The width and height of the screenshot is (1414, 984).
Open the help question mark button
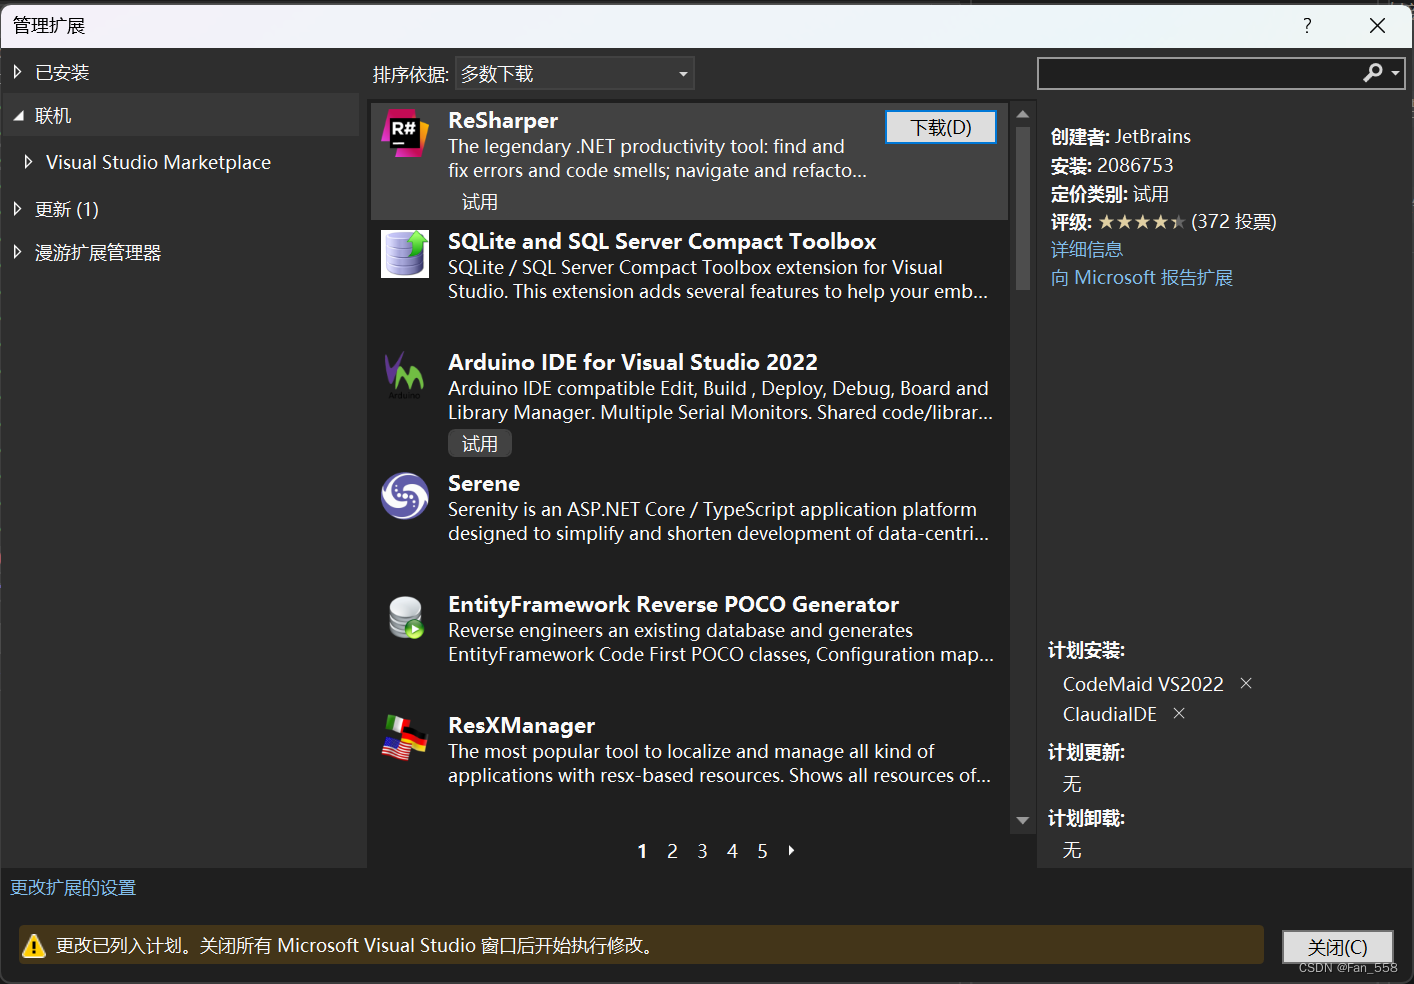coord(1307,26)
